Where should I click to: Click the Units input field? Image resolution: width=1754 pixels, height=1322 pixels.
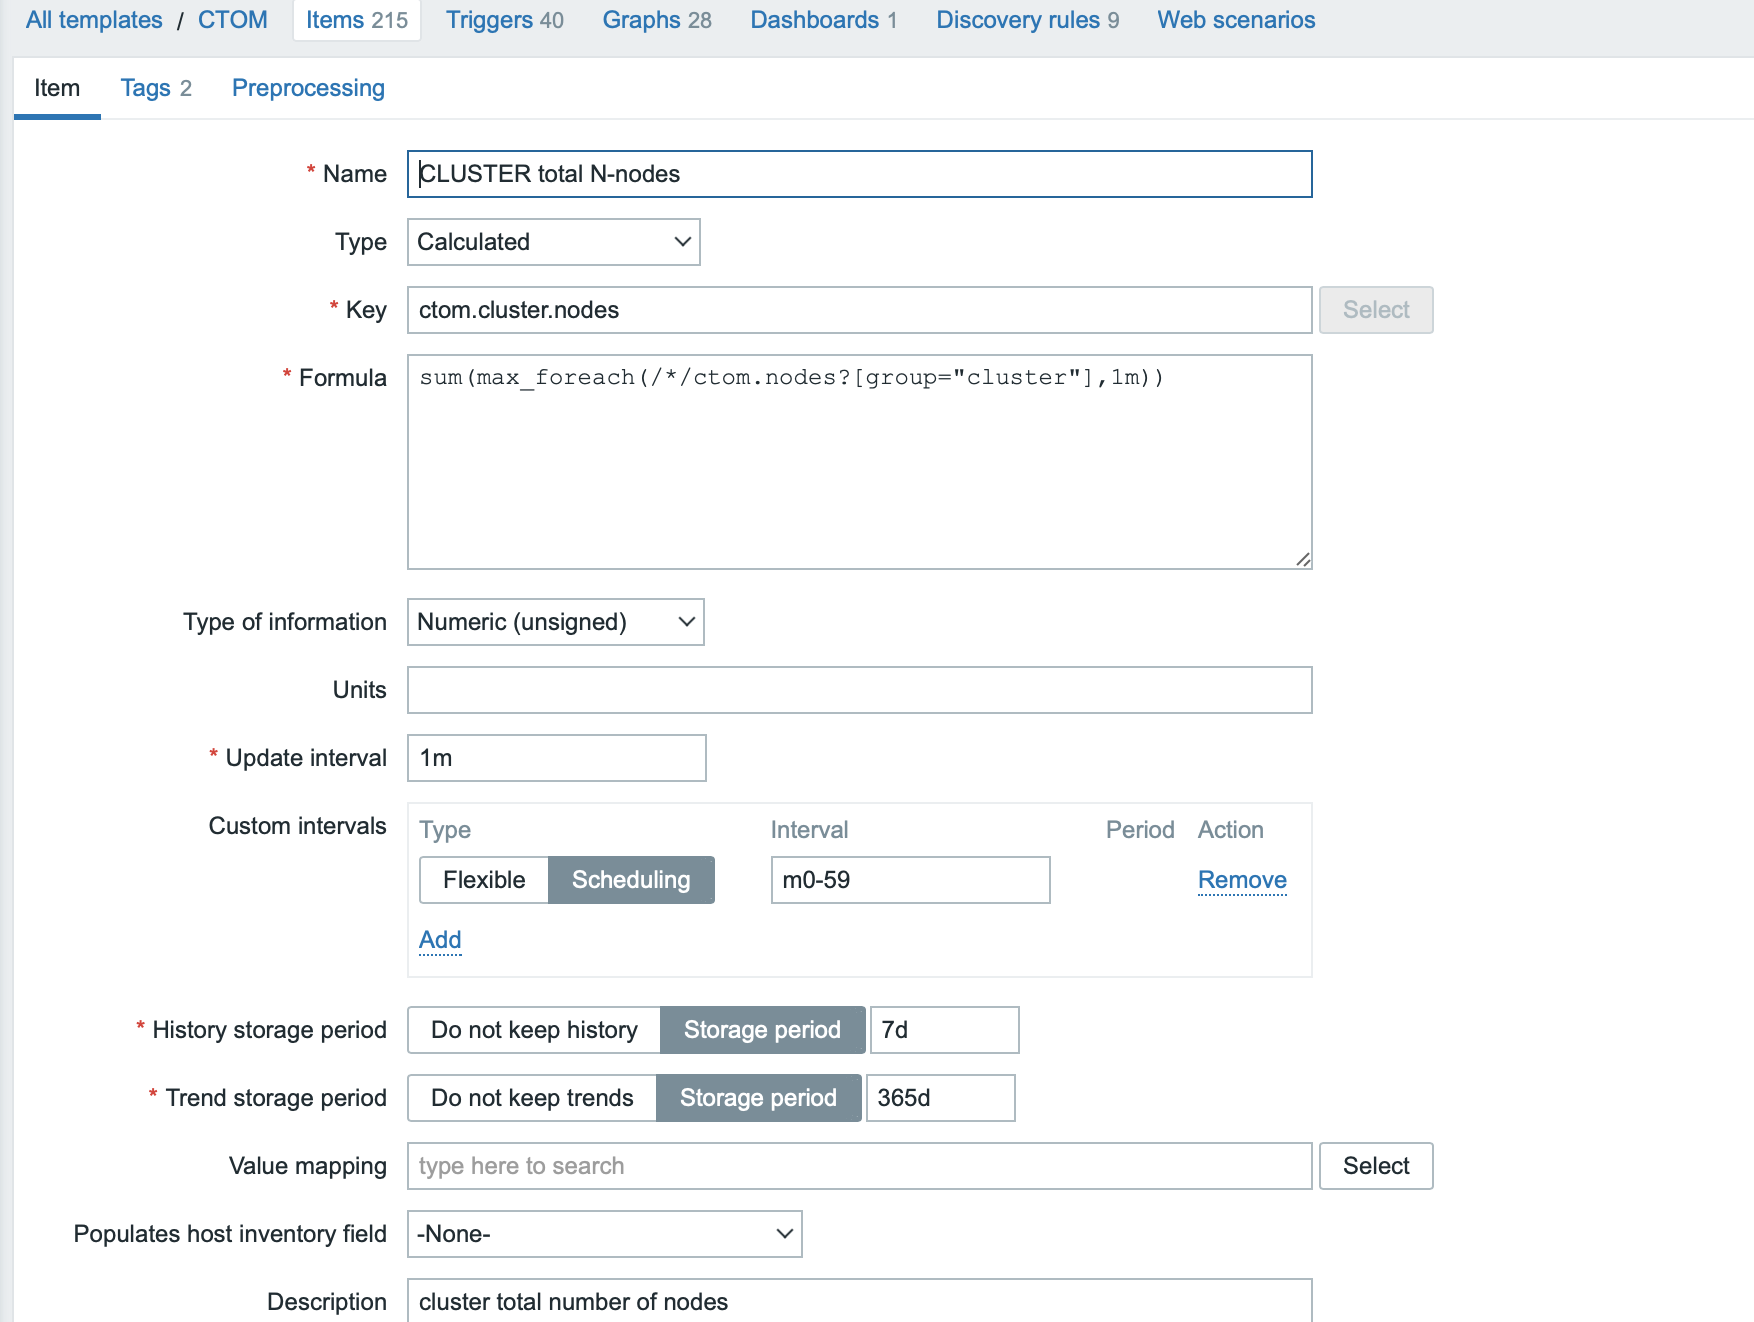859,690
